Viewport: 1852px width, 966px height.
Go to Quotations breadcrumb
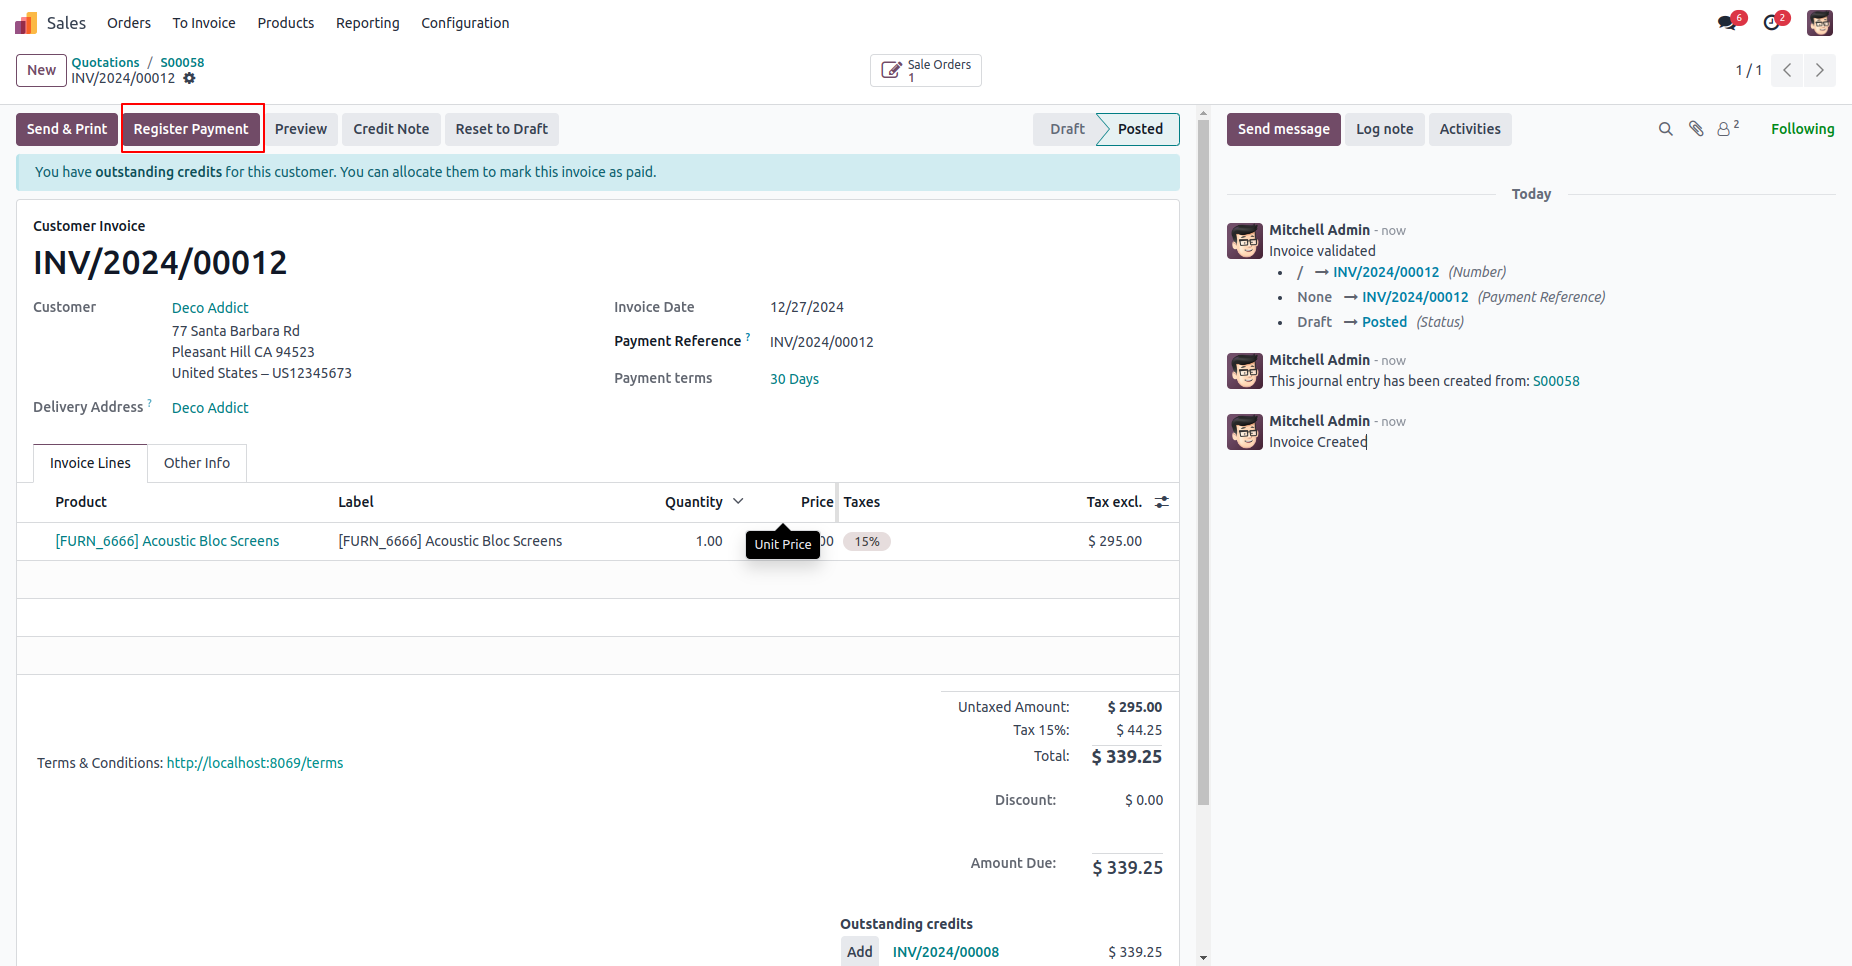pos(105,62)
